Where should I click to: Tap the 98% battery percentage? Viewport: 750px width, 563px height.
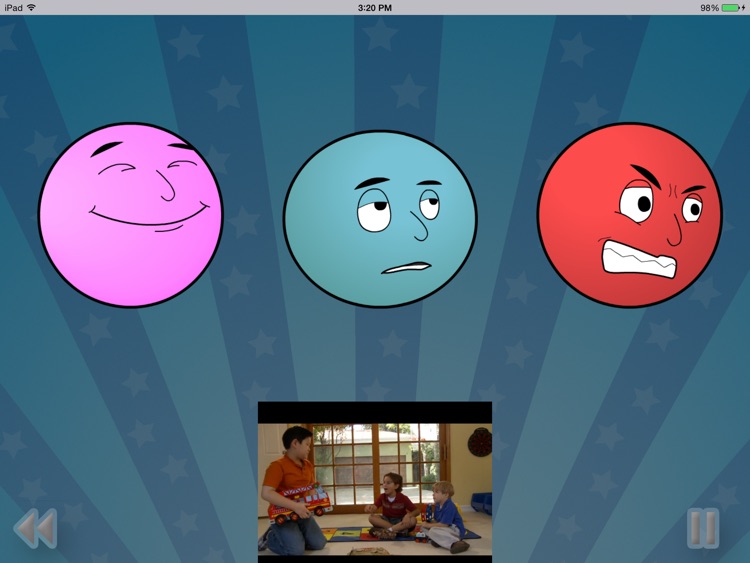click(x=709, y=8)
